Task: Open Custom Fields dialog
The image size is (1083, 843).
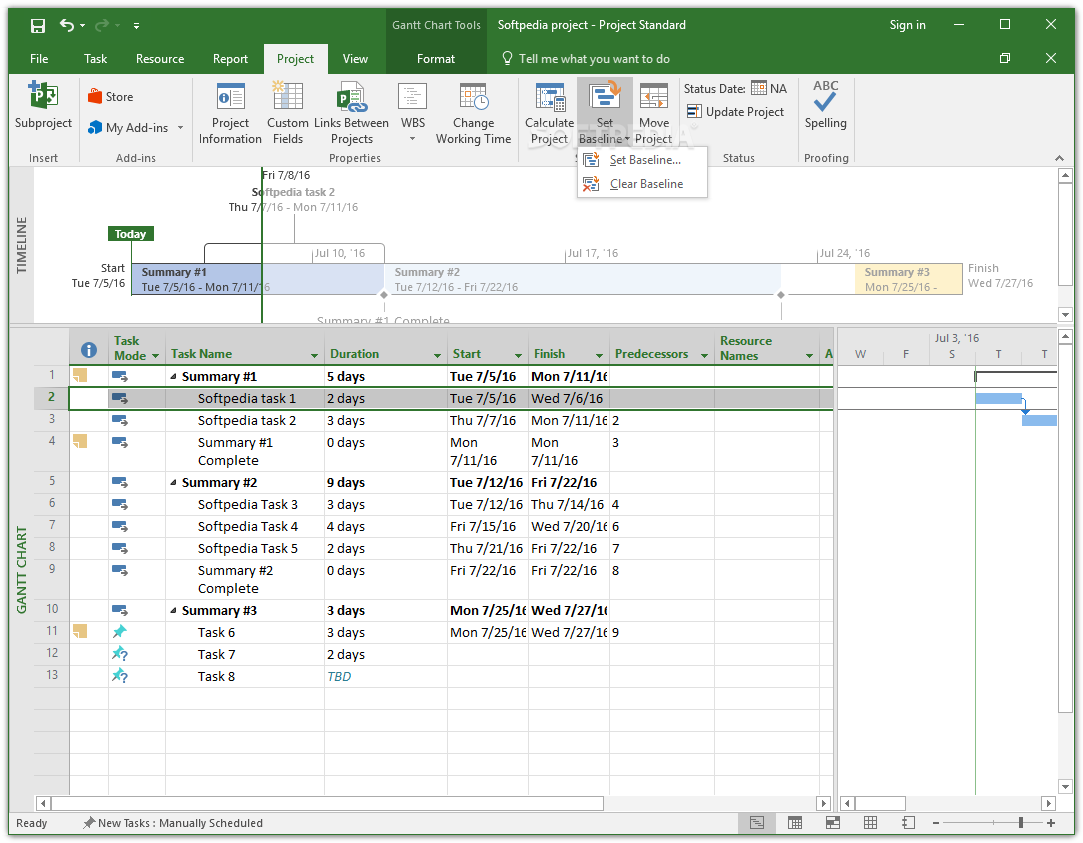Action: click(287, 113)
